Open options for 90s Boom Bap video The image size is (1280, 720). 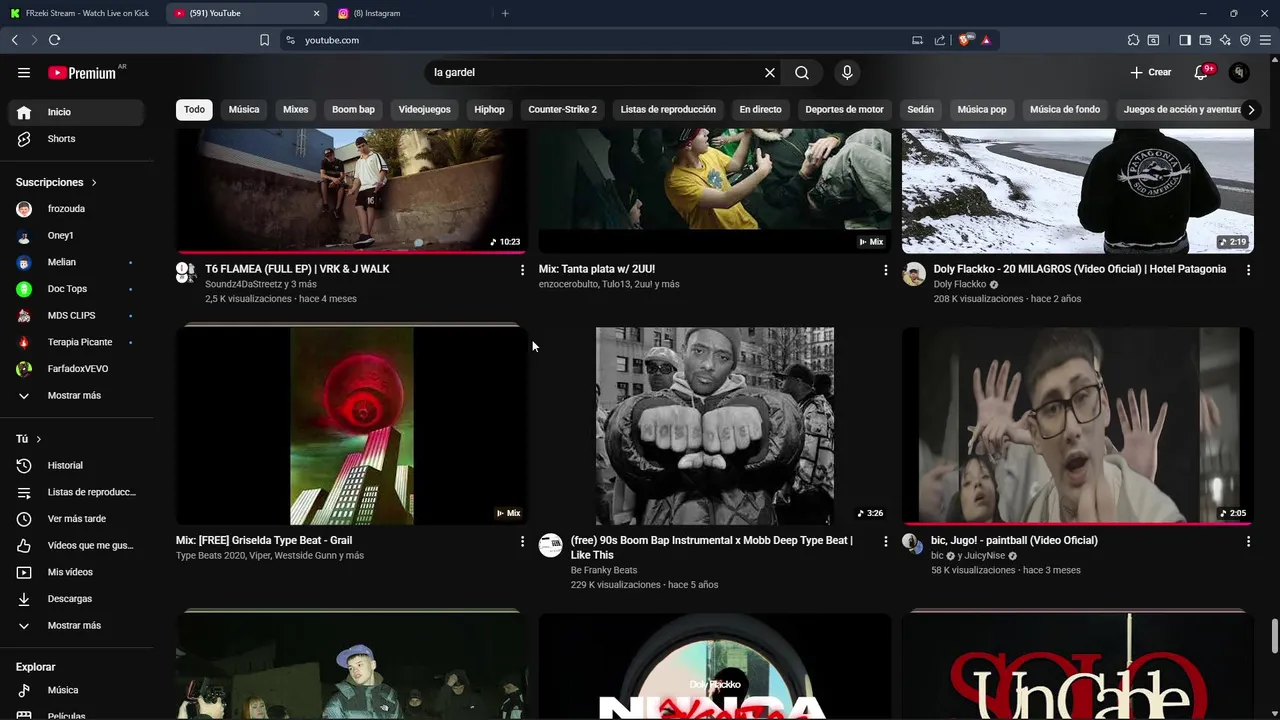885,541
